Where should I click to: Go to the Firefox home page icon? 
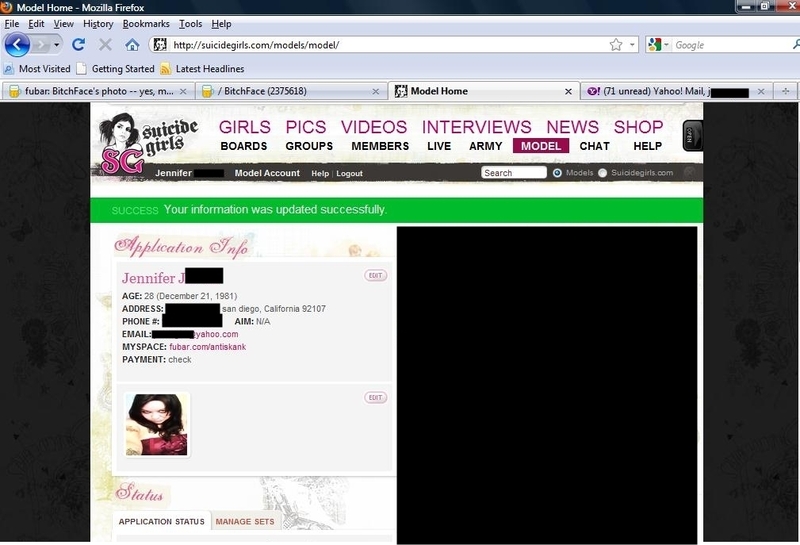pos(132,45)
